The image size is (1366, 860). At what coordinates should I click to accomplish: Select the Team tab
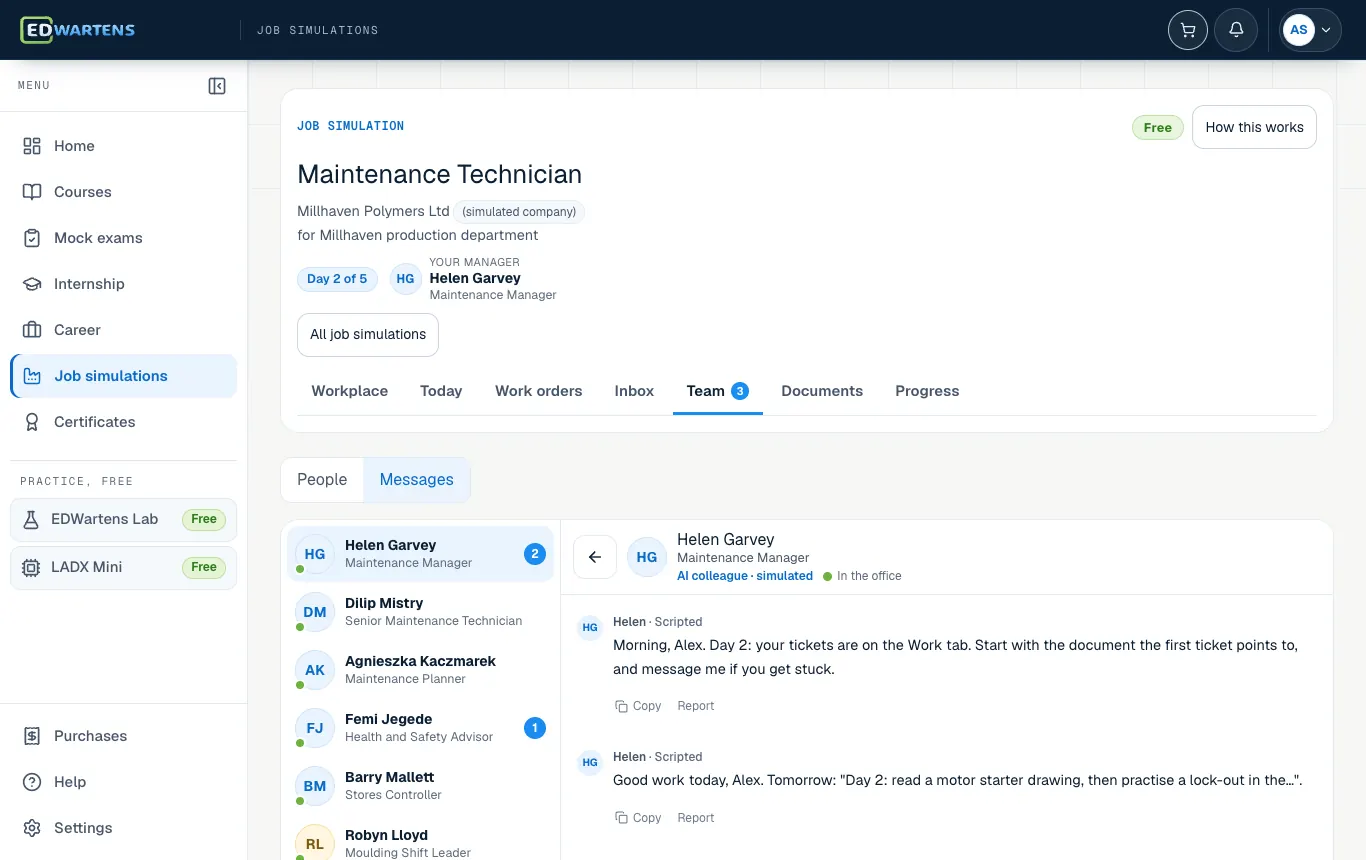pos(718,391)
